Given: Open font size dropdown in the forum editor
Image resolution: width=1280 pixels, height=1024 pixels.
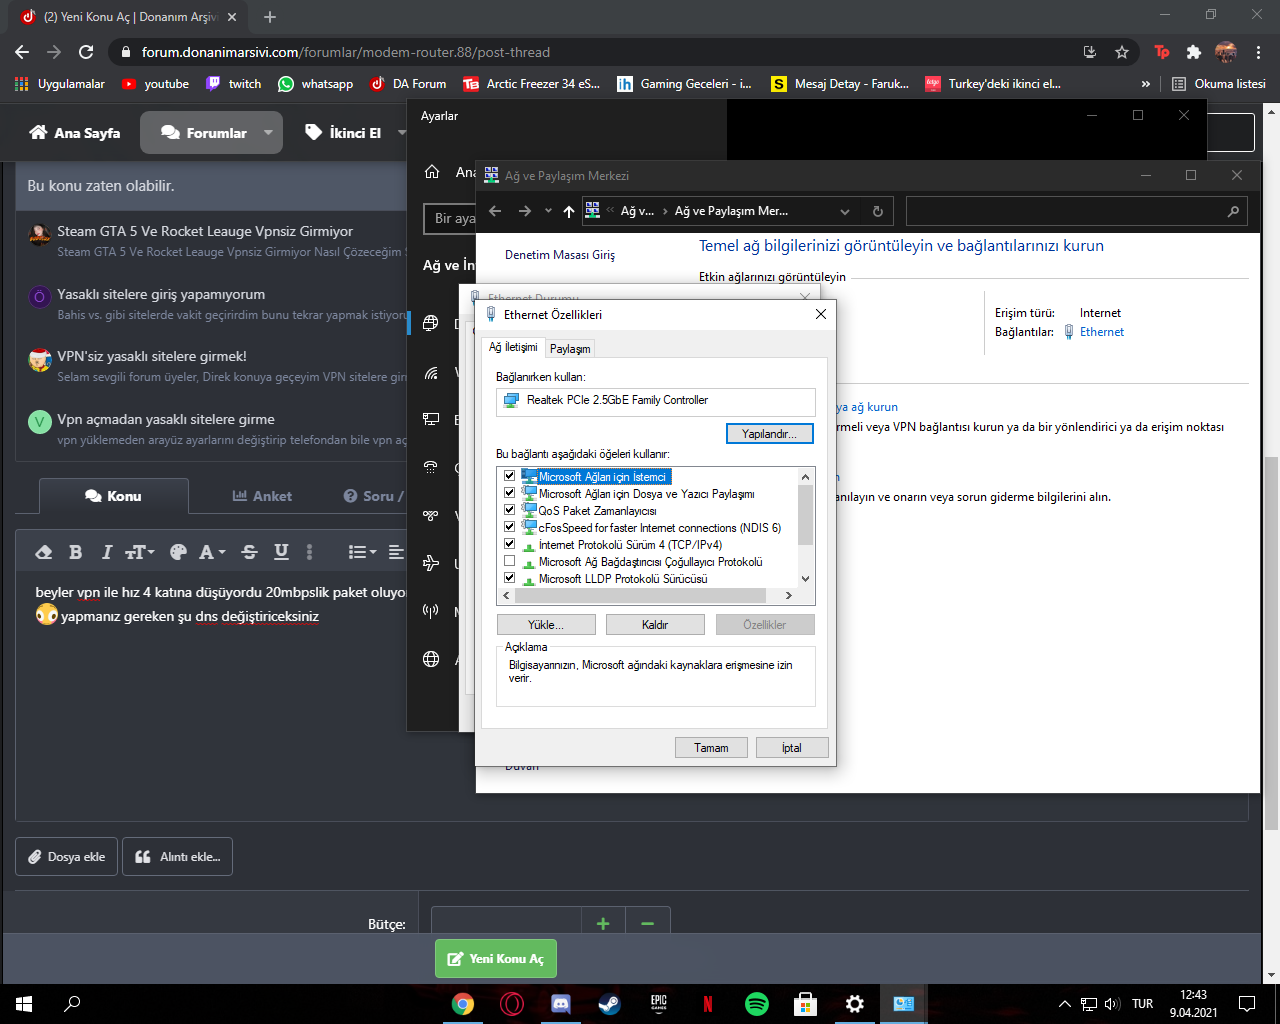Looking at the screenshot, I should 139,552.
